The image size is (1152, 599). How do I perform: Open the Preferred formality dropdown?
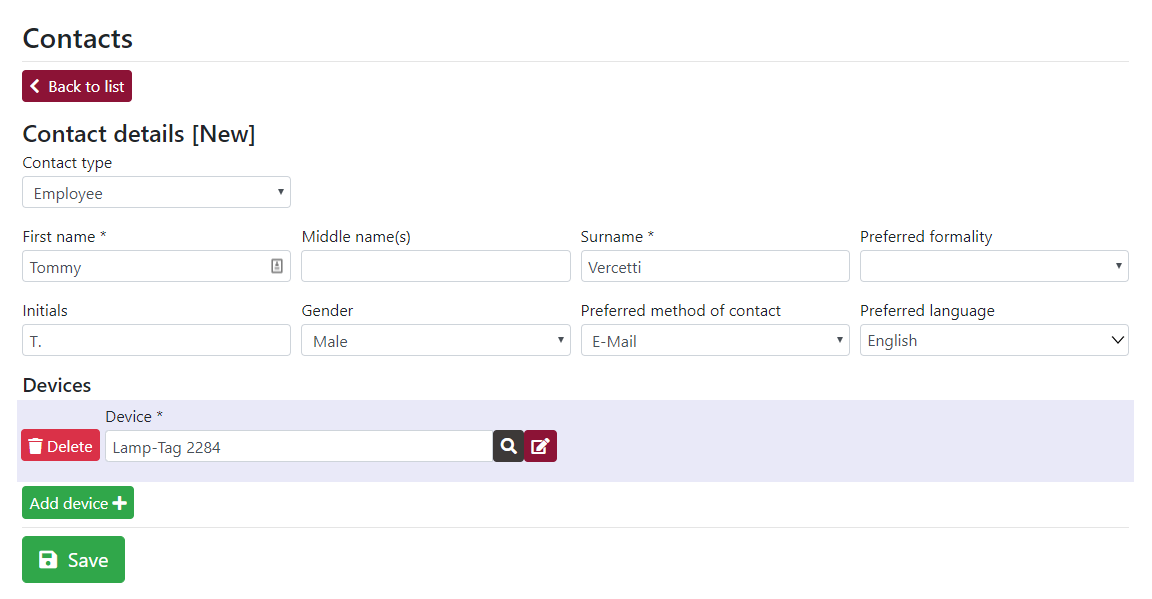[x=994, y=266]
